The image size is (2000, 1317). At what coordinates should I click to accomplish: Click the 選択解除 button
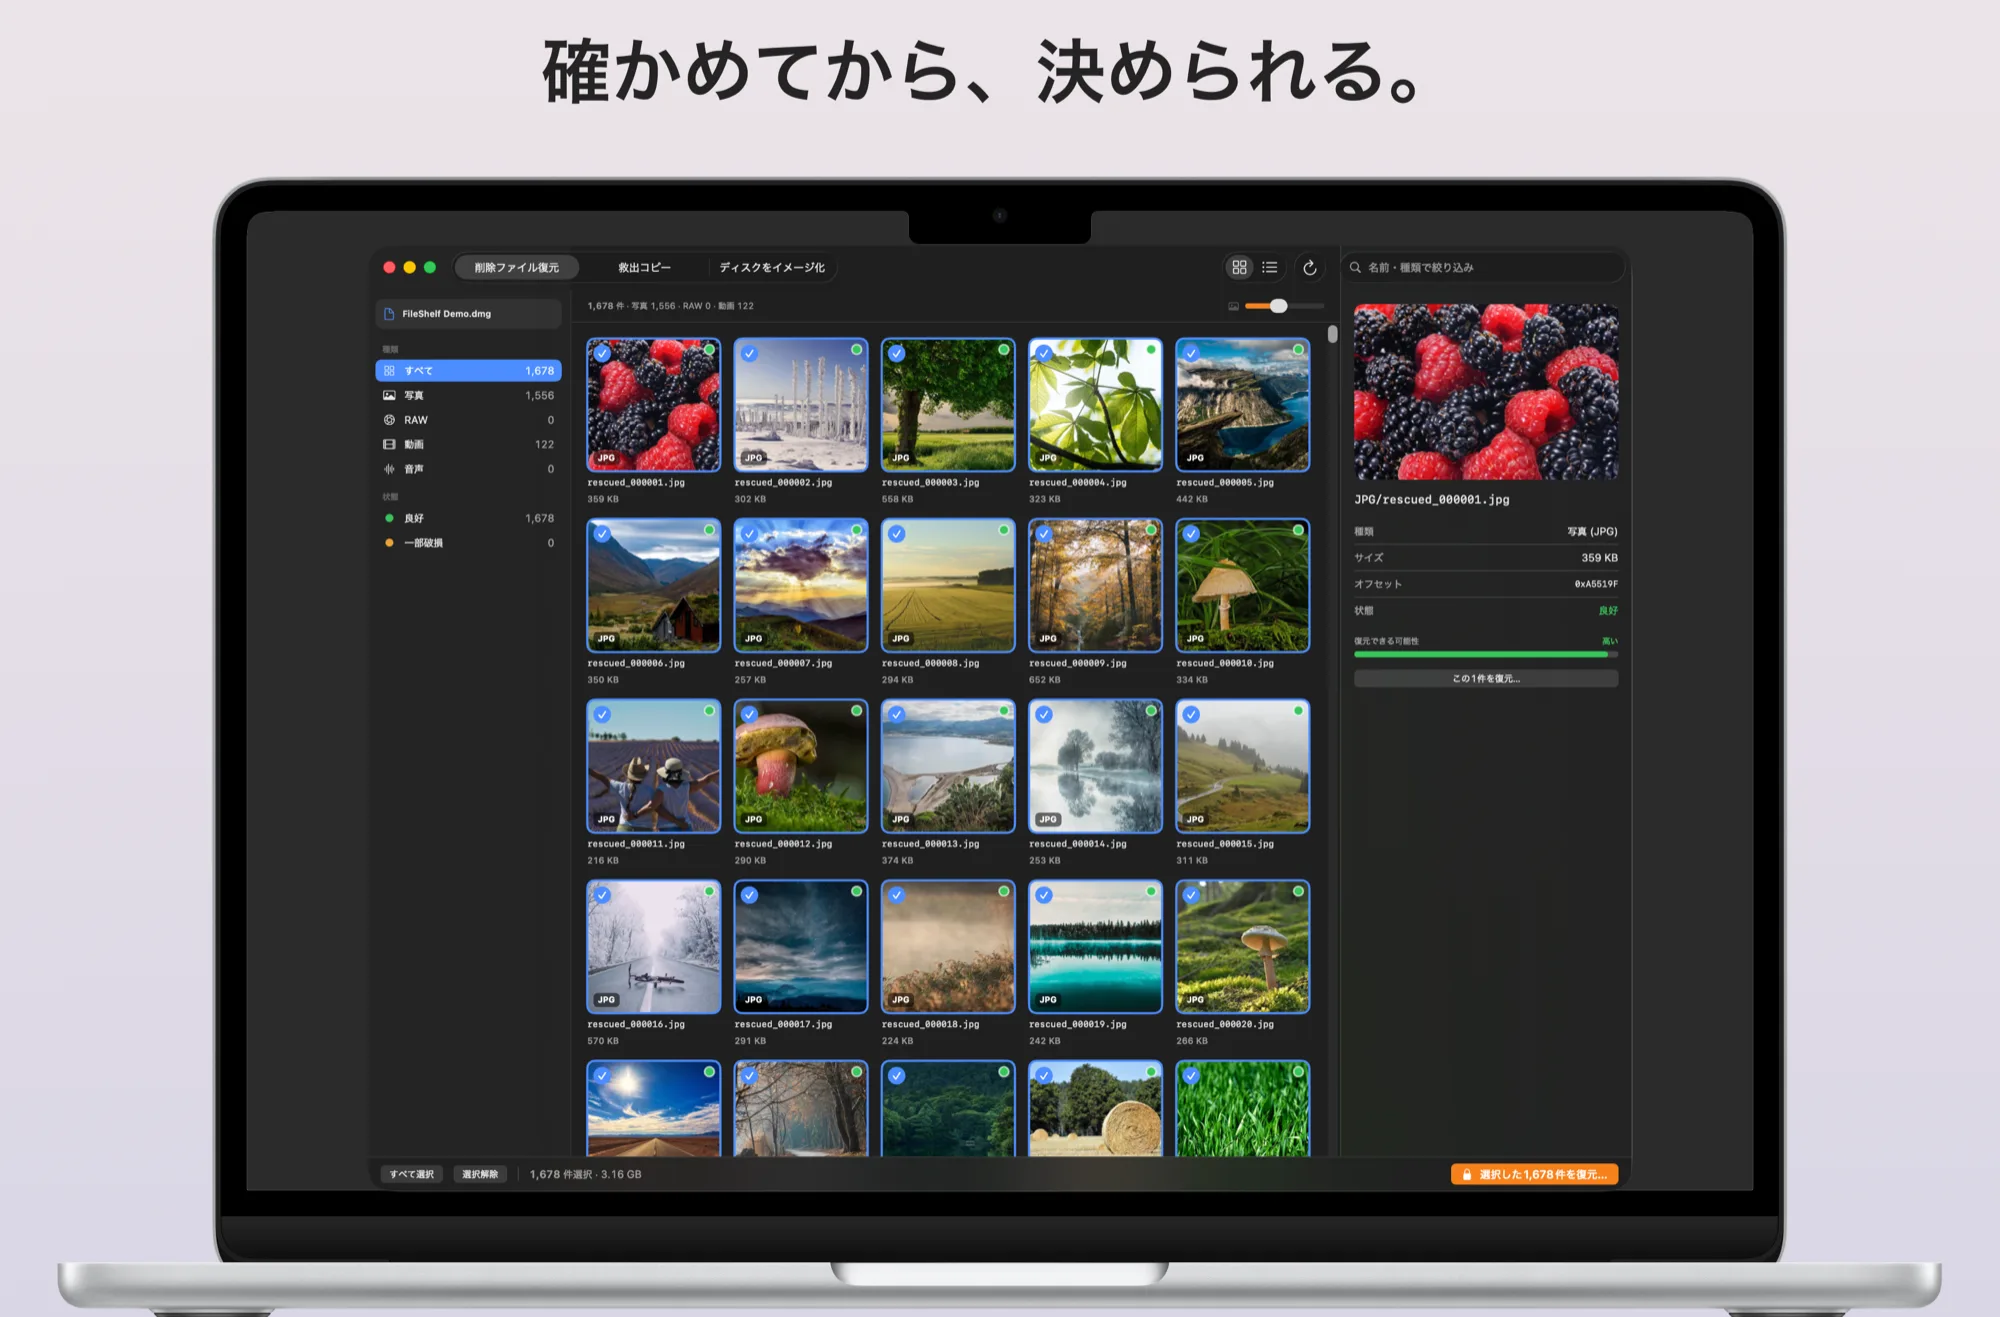pos(480,1174)
